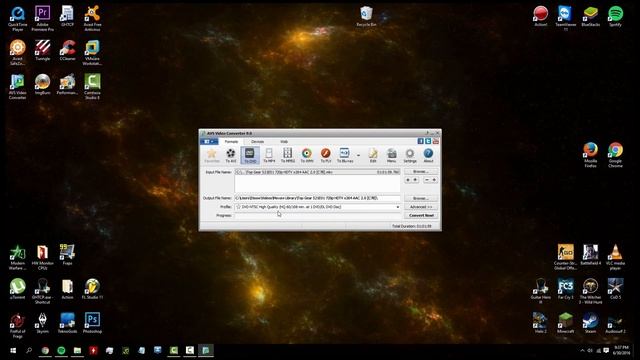Click the add/remove file button

(430, 180)
